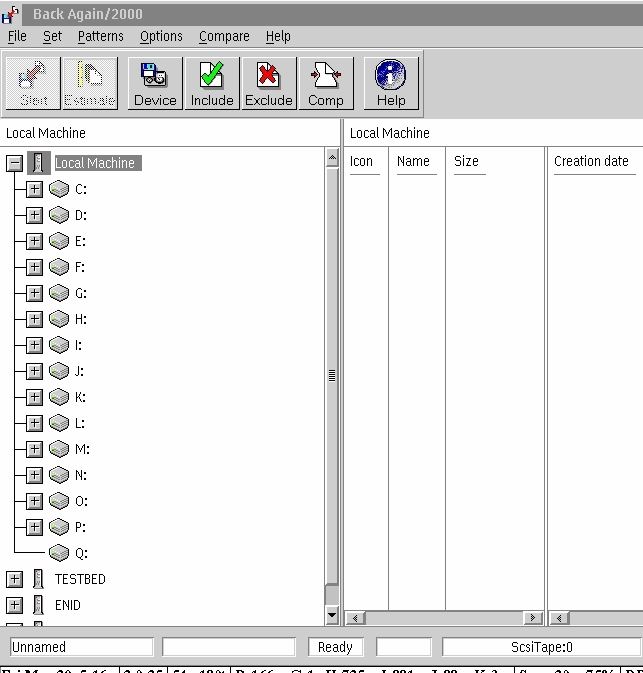Collapse the Local Machine tree node
The image size is (643, 673).
coord(15,163)
